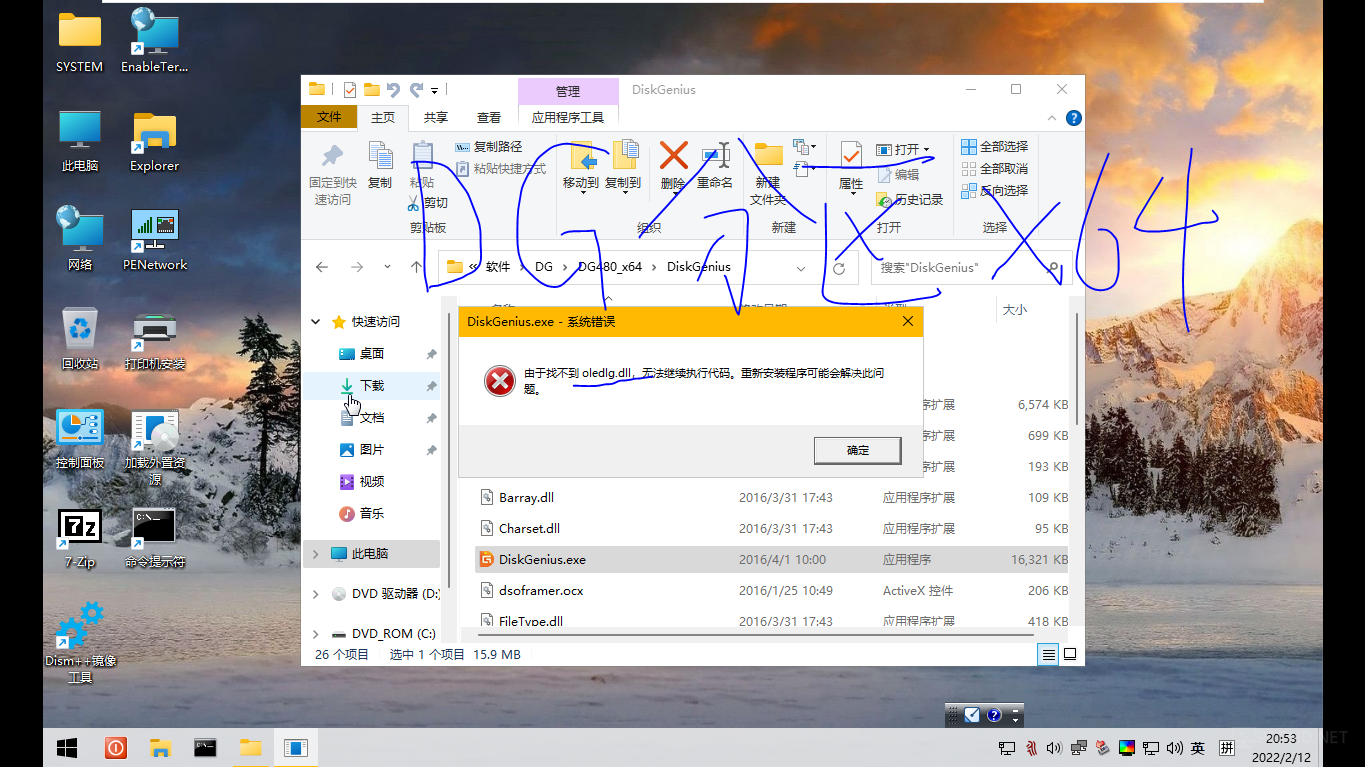Click 全部取消 in the select group
This screenshot has height=767, width=1365.
[x=995, y=169]
